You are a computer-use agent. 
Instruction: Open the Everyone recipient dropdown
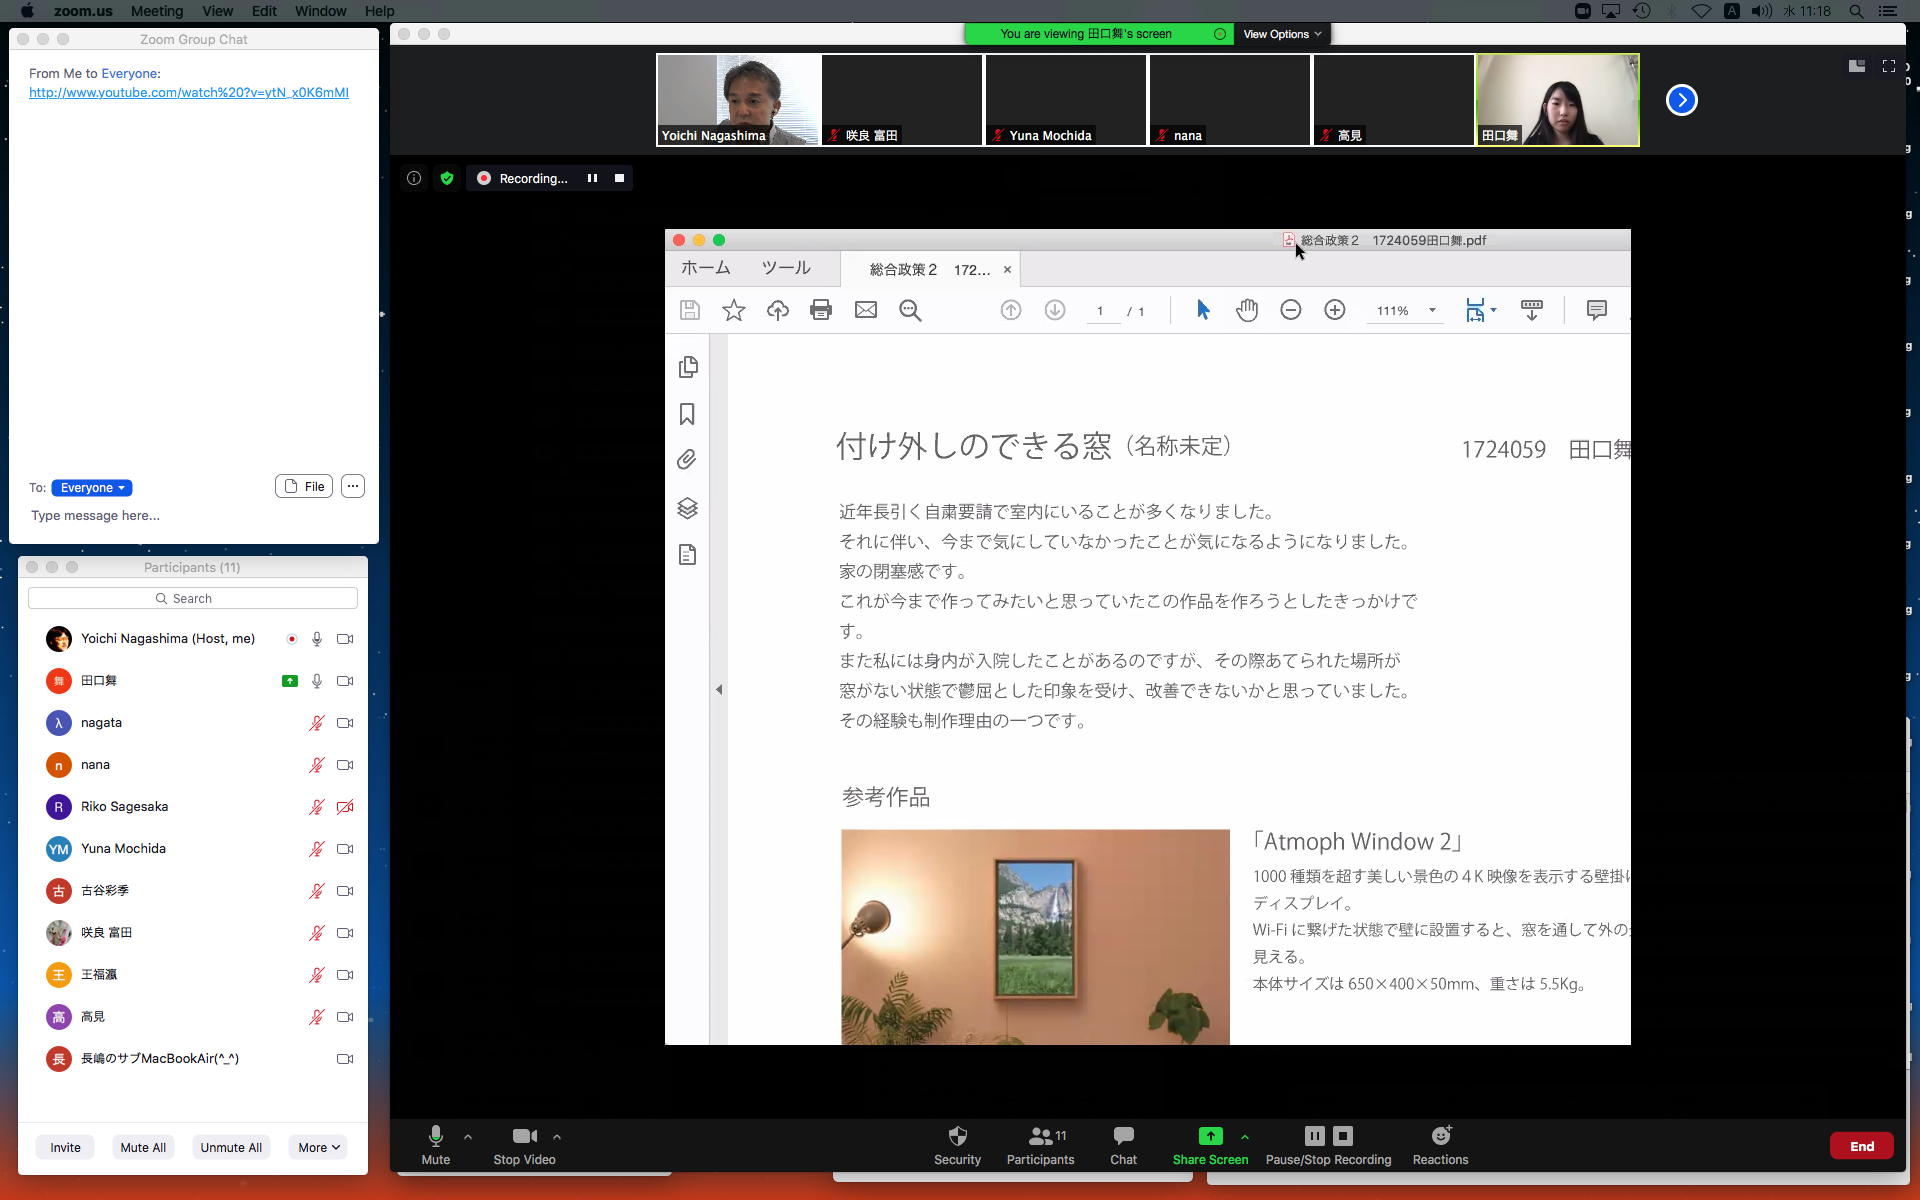point(92,488)
